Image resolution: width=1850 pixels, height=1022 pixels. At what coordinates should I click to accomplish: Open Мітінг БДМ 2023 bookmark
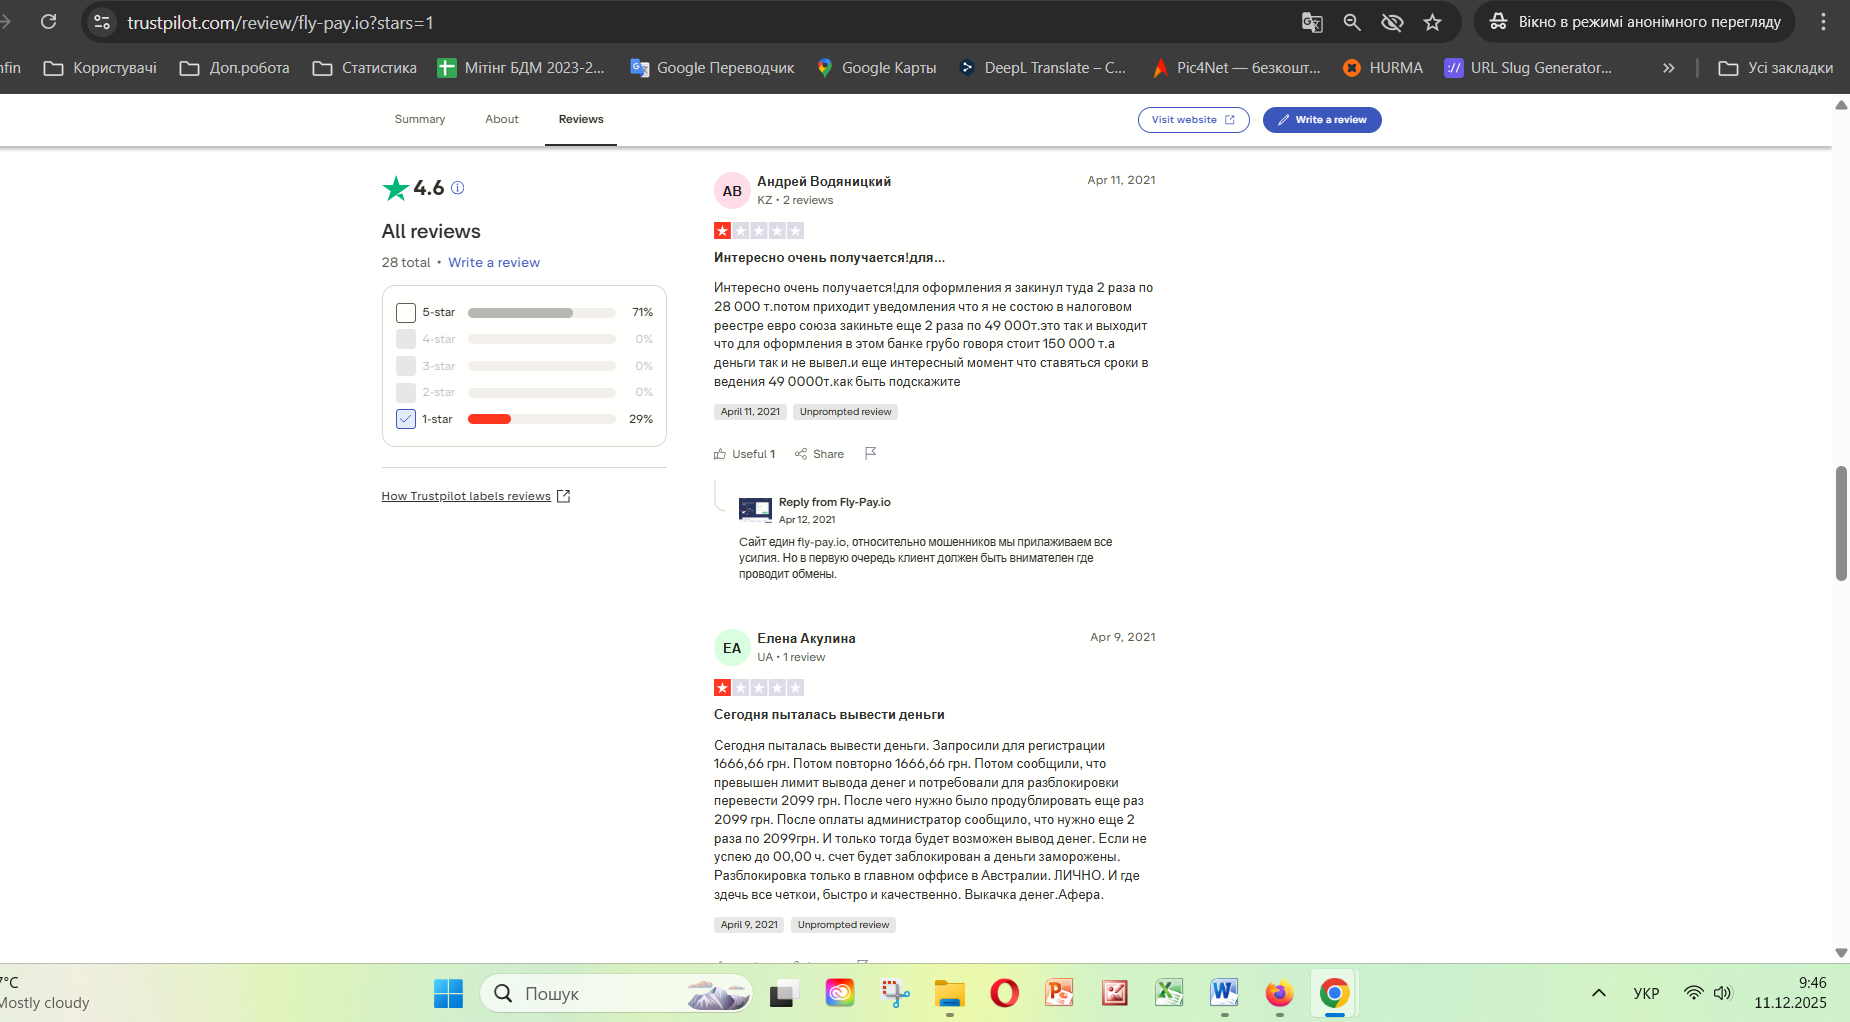(x=521, y=68)
